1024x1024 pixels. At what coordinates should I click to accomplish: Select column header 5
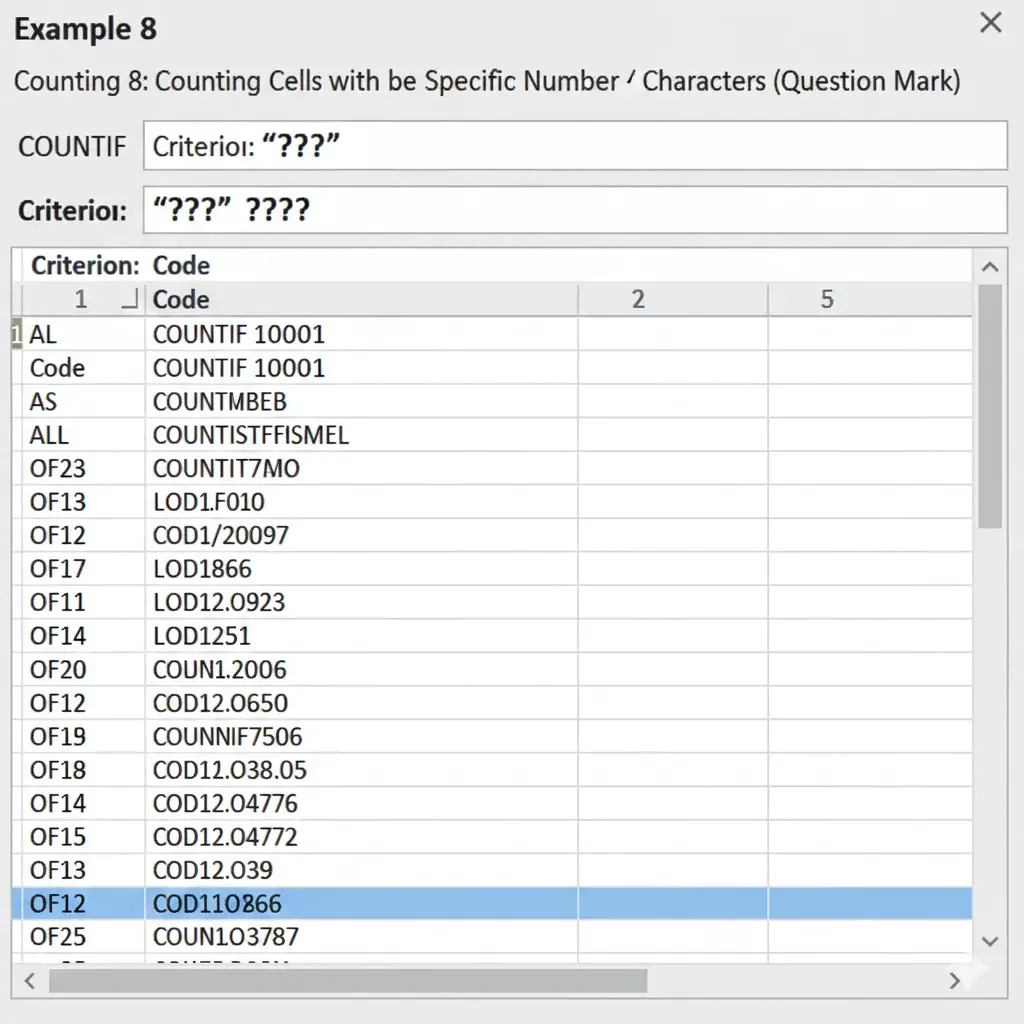click(827, 299)
